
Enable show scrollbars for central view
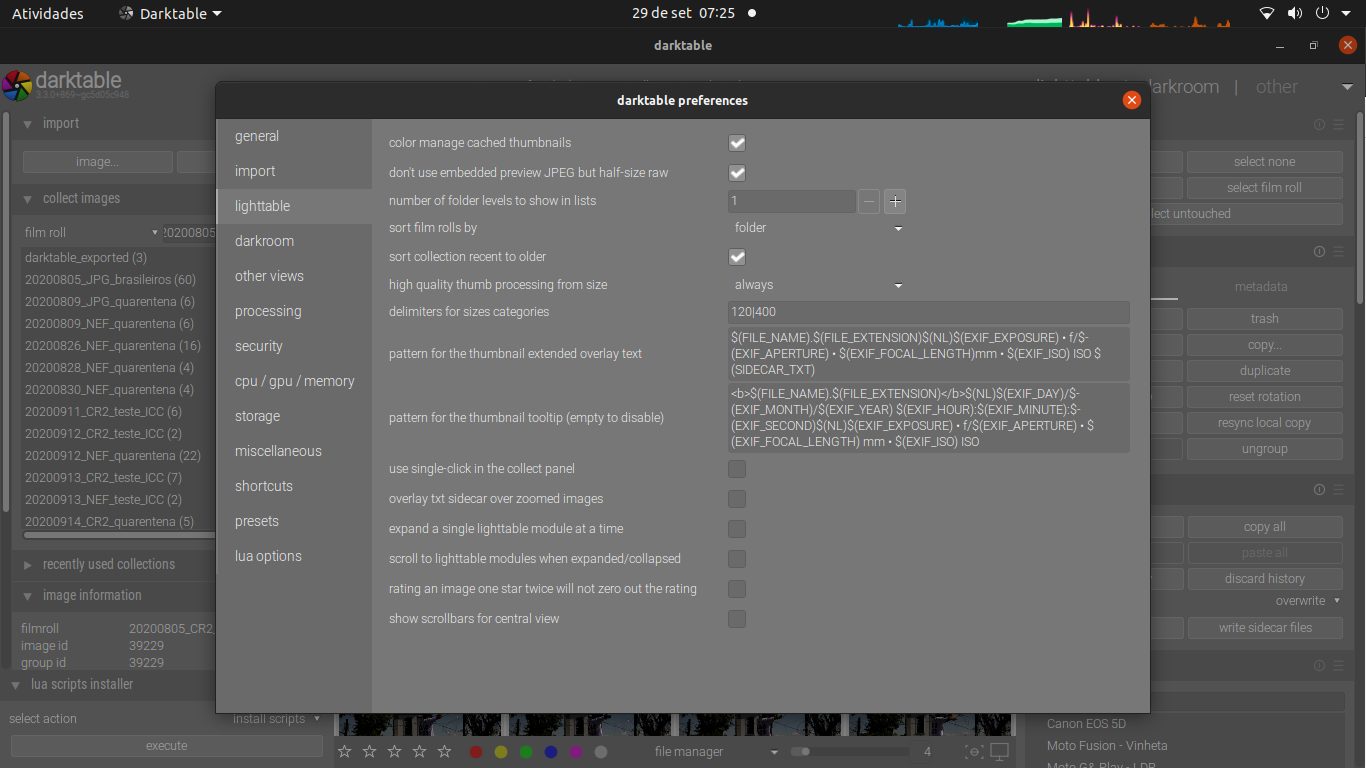[x=737, y=619]
